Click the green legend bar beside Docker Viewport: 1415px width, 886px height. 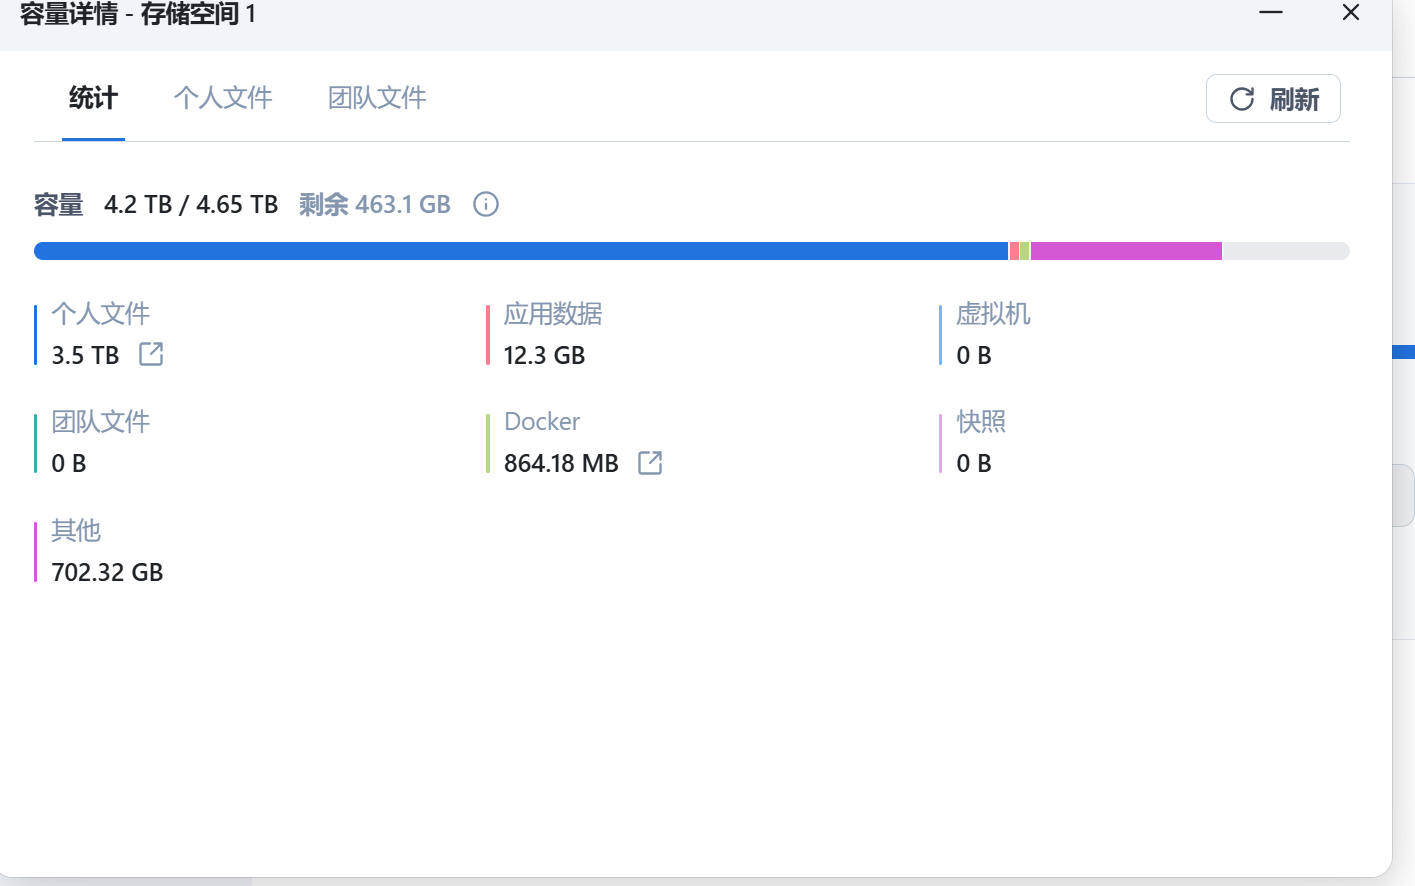tap(489, 442)
